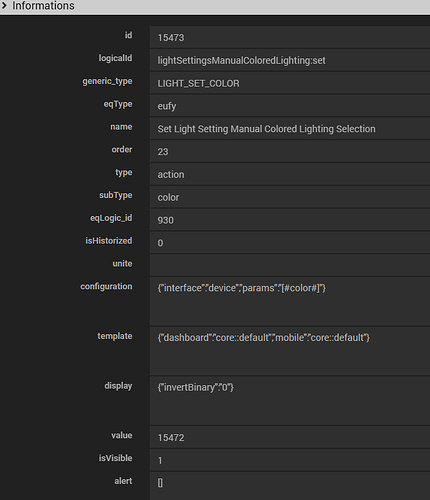Select the name field Set Light Setting Manual
Image resolution: width=430 pixels, height=500 pixels.
point(290,129)
